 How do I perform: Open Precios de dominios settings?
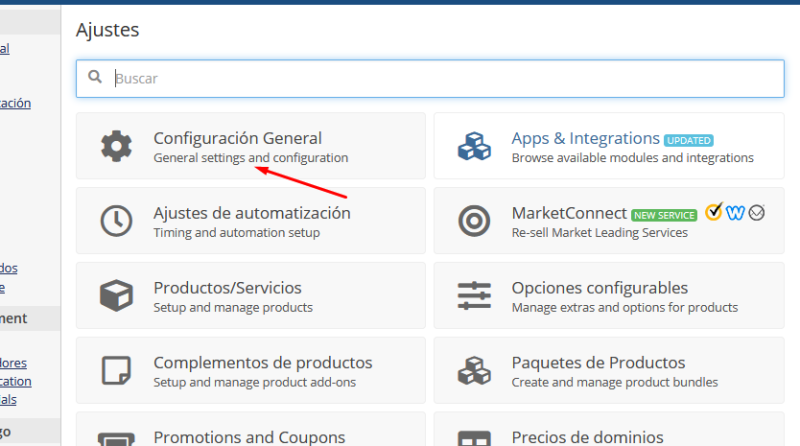point(587,436)
